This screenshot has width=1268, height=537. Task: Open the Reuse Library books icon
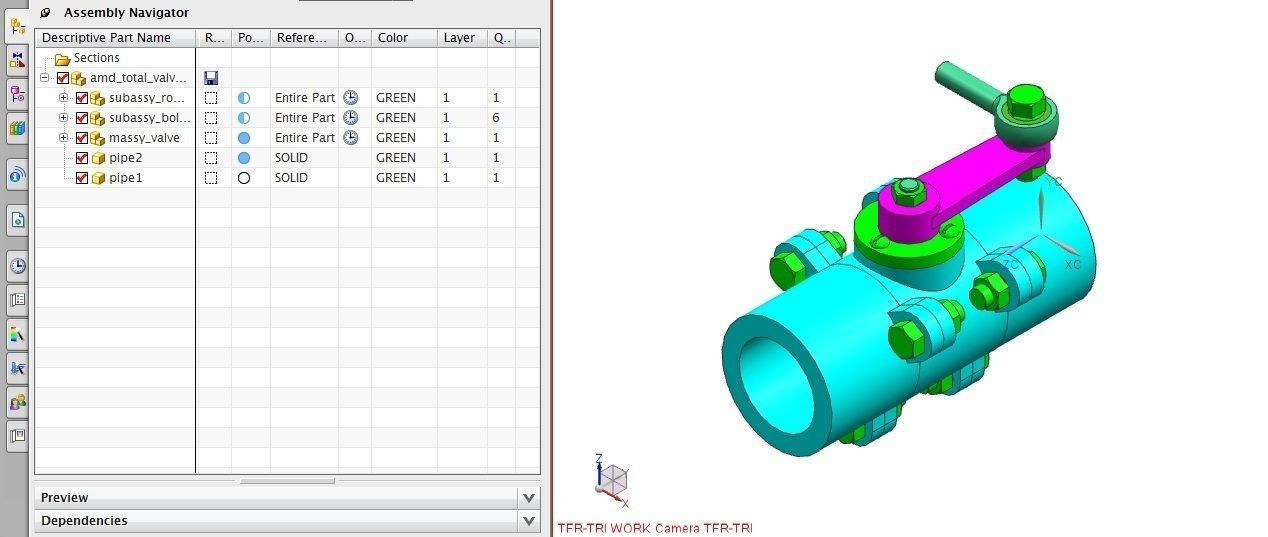(x=17, y=128)
